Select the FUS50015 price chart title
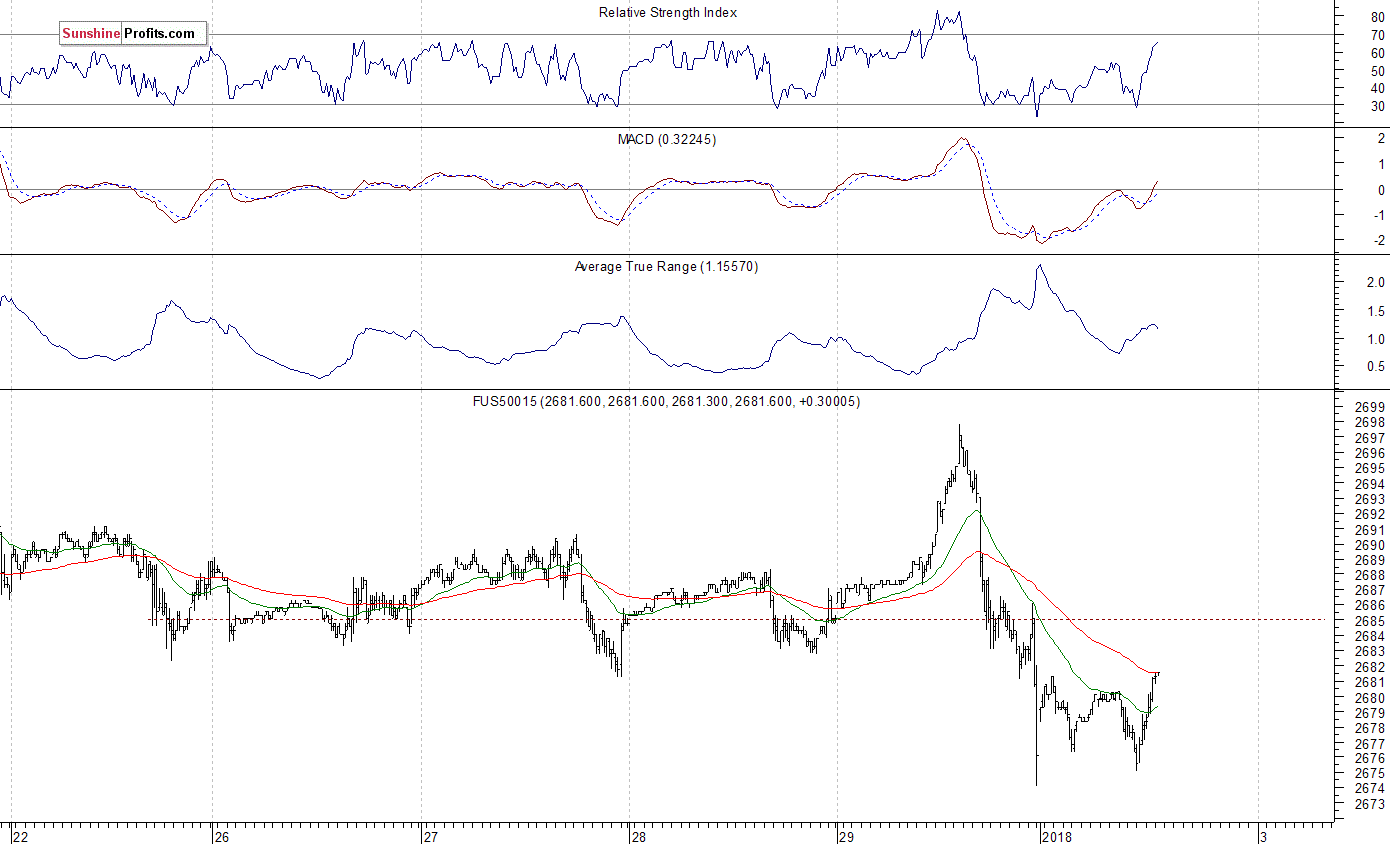The height and width of the screenshot is (844, 1390). [x=666, y=401]
